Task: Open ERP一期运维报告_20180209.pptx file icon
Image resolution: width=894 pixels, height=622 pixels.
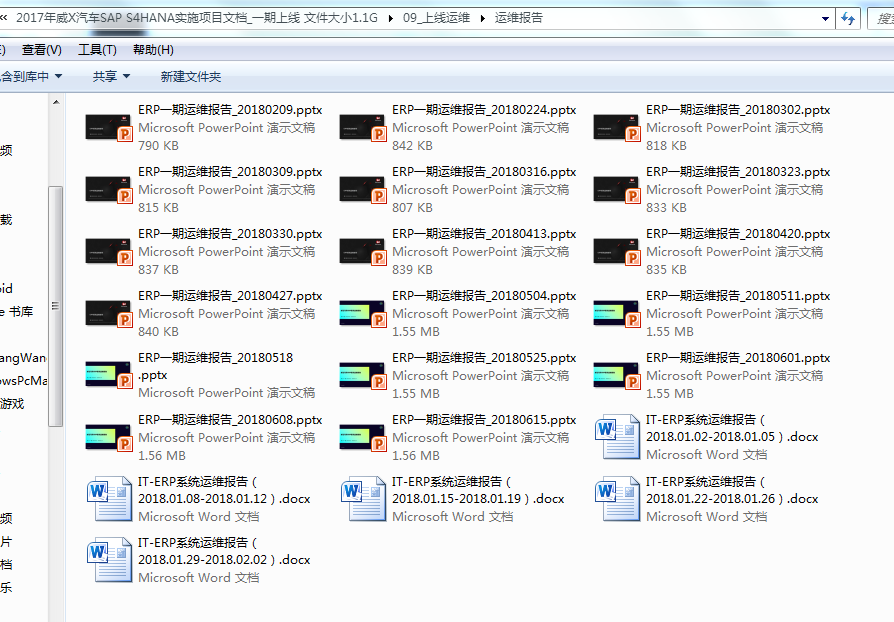Action: (x=109, y=128)
